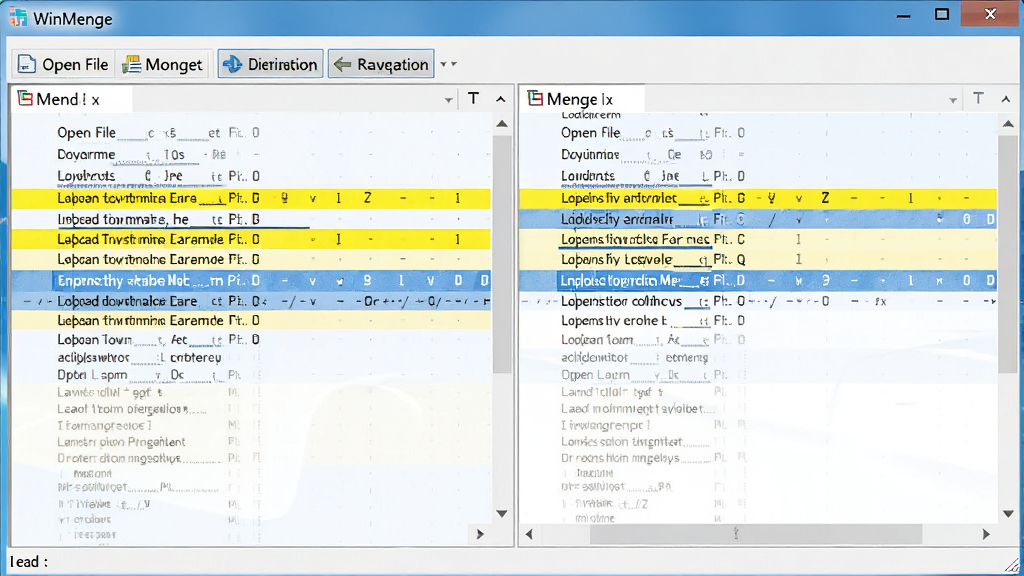Select right pane row 'Doyunmoe'
The height and width of the screenshot is (576, 1024).
(x=759, y=155)
